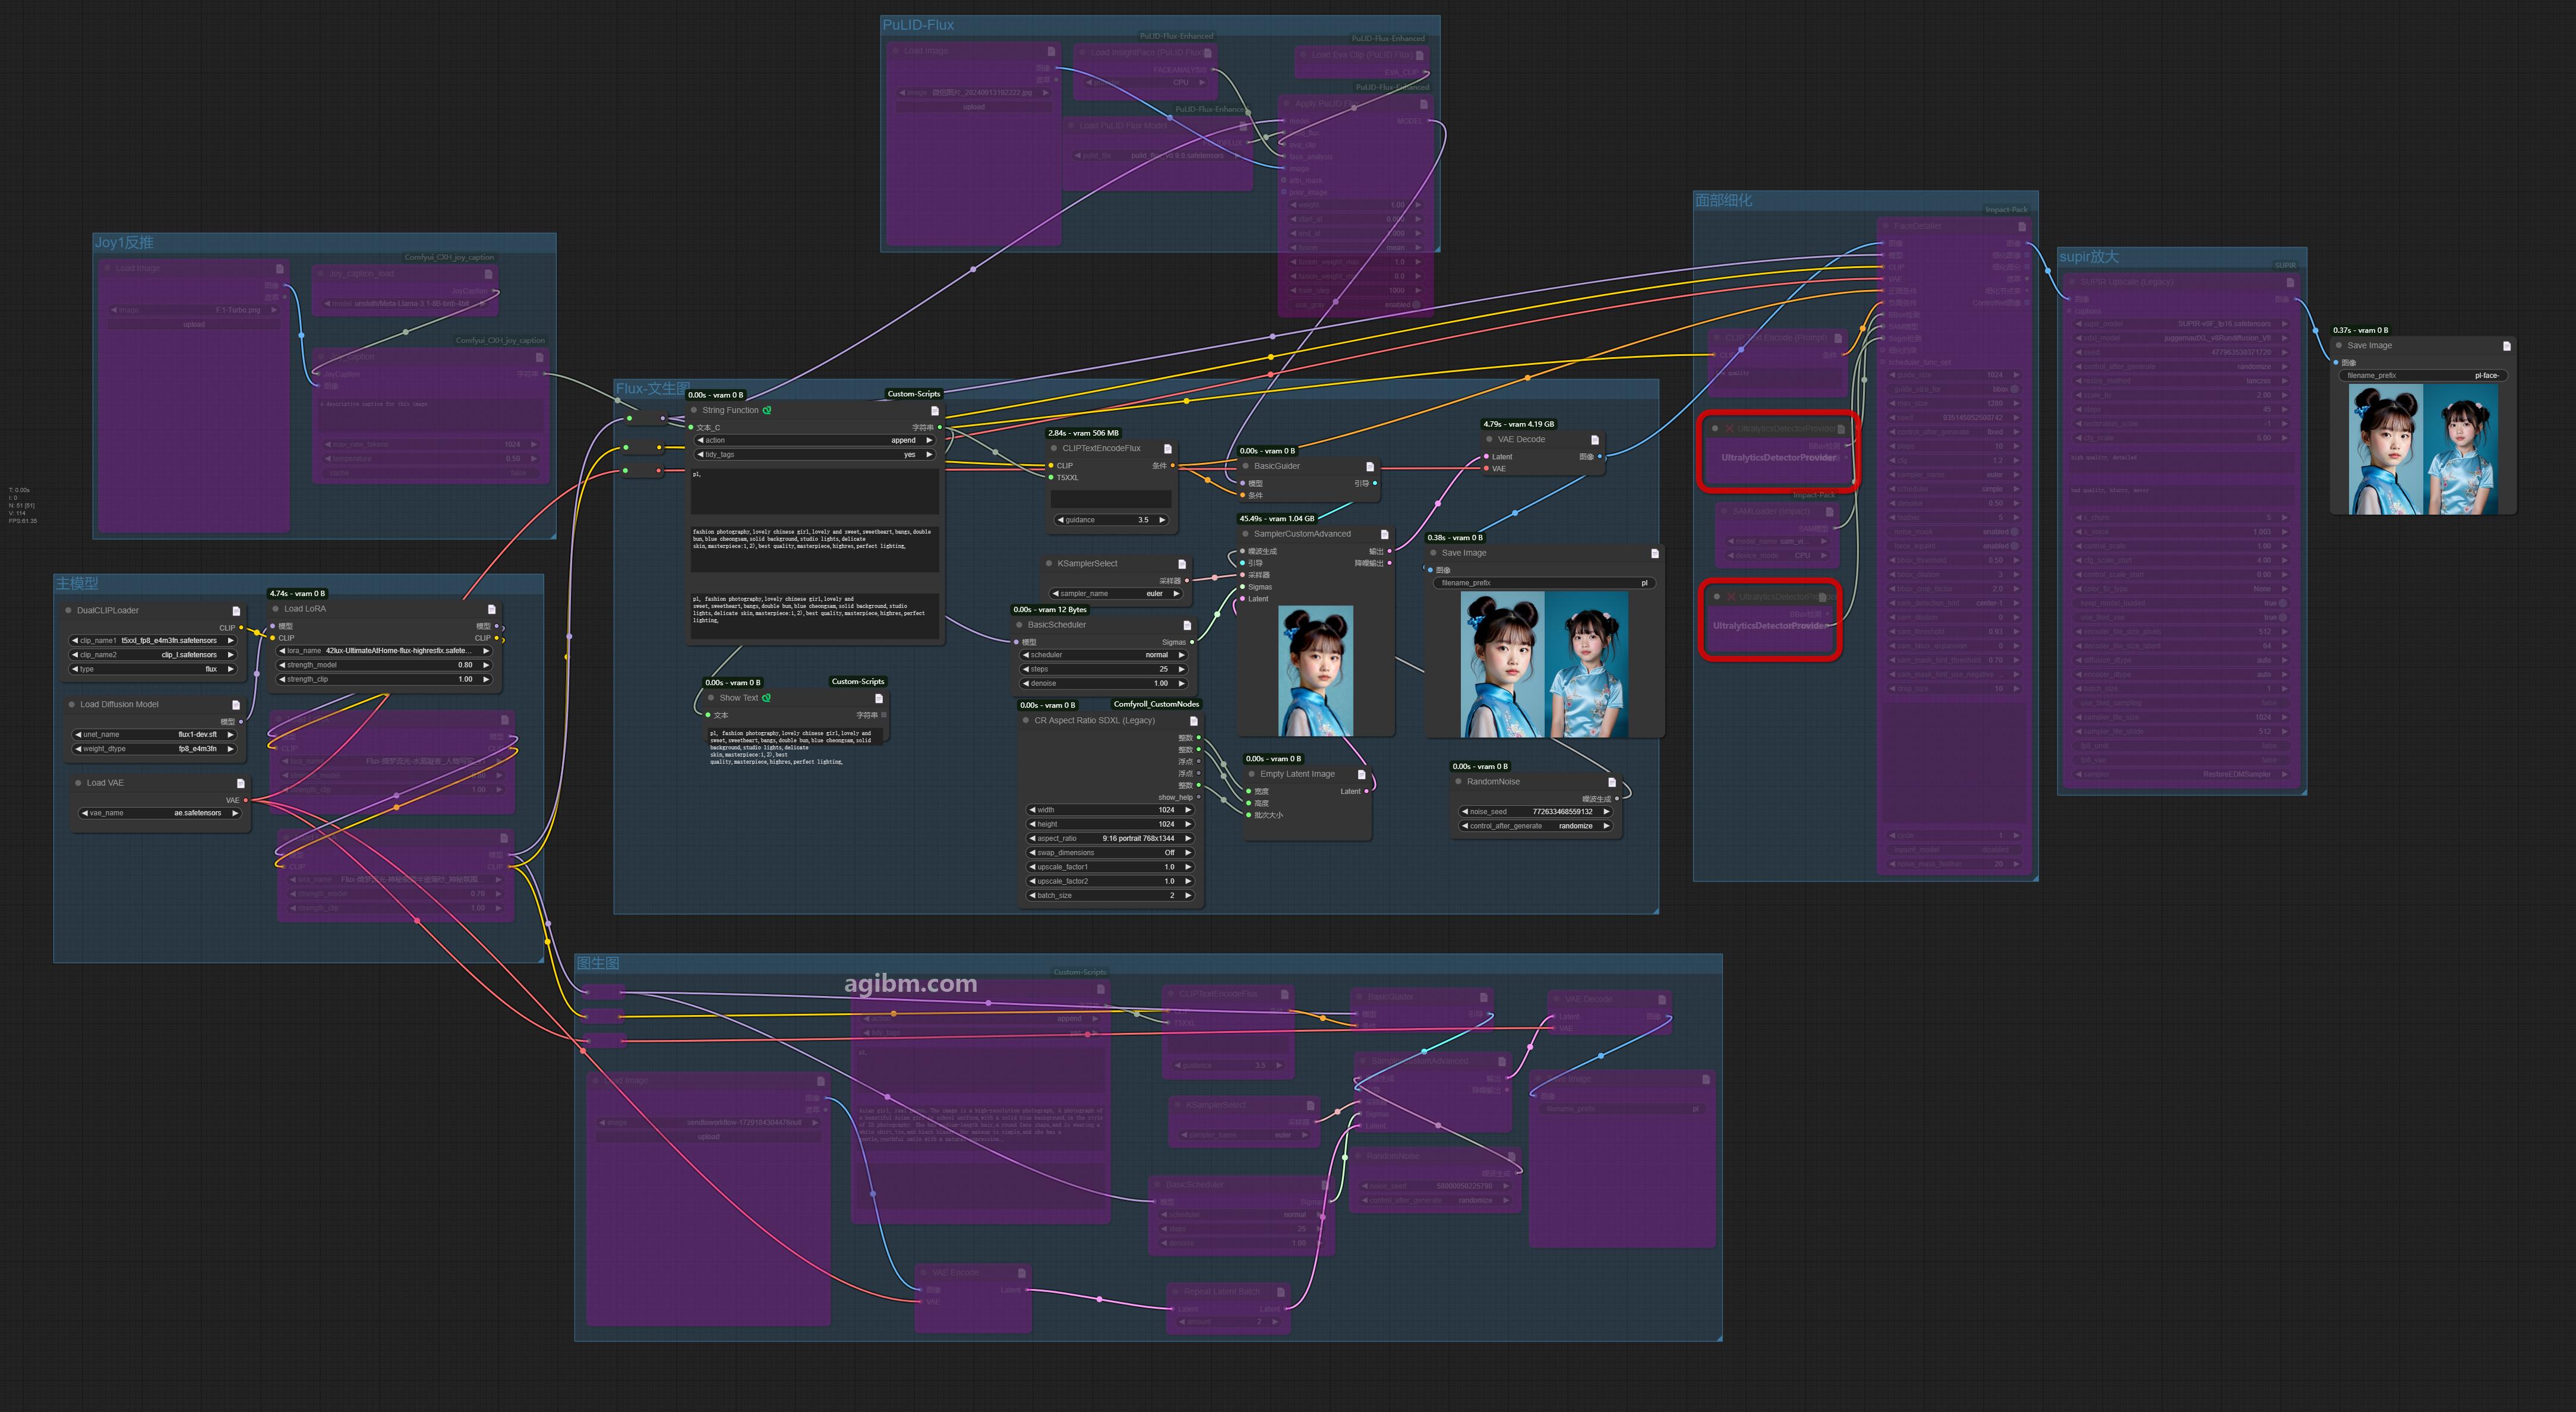The width and height of the screenshot is (2576, 1412).
Task: Open lora_name dropdown showing 42lux-UltimateAtHome
Action: [x=384, y=650]
